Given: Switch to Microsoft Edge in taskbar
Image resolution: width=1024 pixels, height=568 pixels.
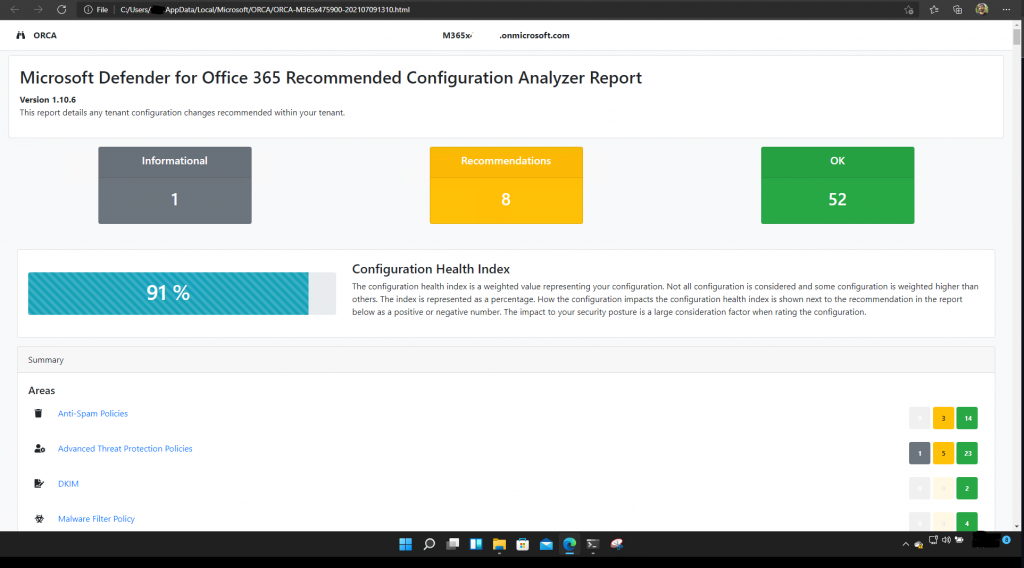Looking at the screenshot, I should click(x=569, y=544).
